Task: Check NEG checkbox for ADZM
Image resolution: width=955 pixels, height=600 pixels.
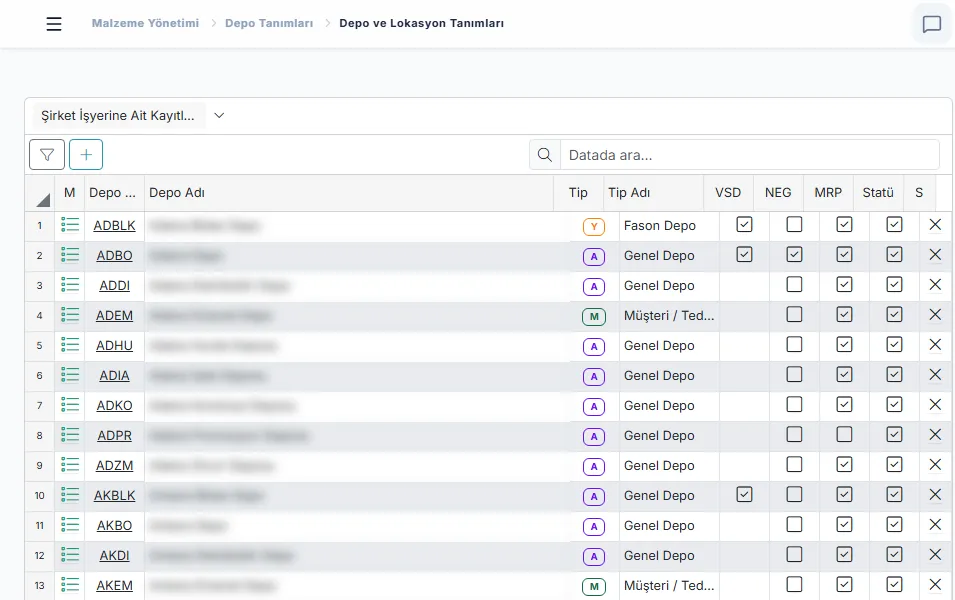Action: click(x=794, y=464)
